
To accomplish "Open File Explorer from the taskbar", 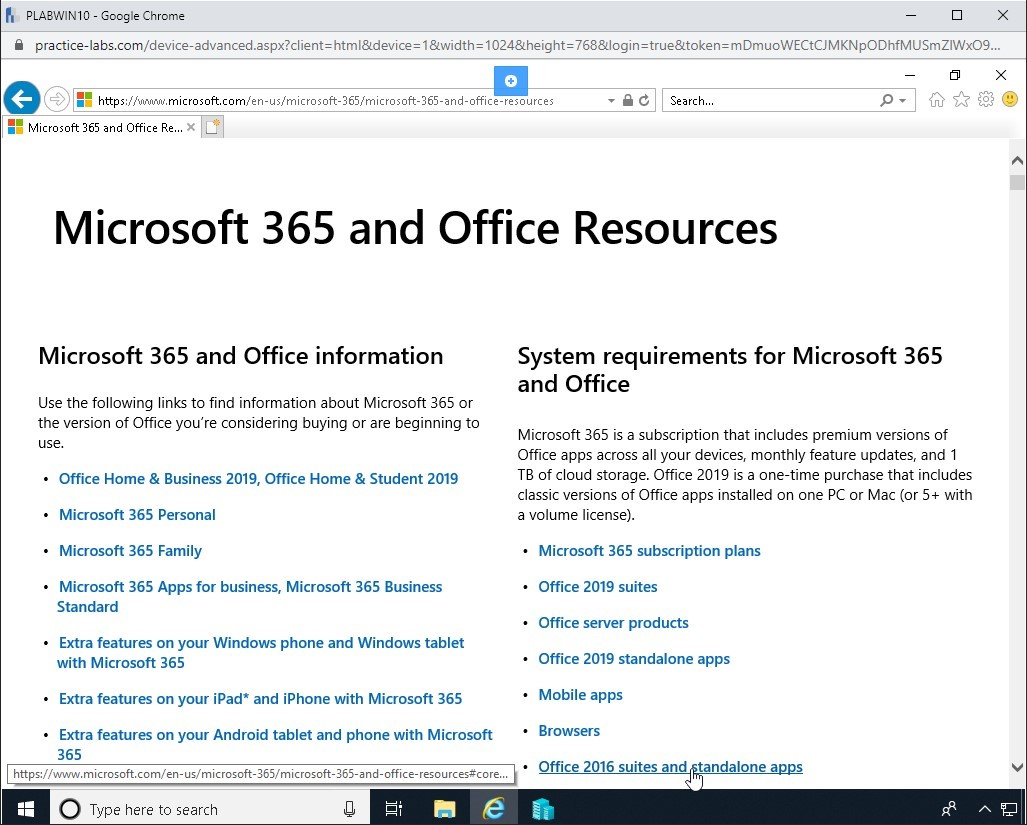I will (x=445, y=809).
